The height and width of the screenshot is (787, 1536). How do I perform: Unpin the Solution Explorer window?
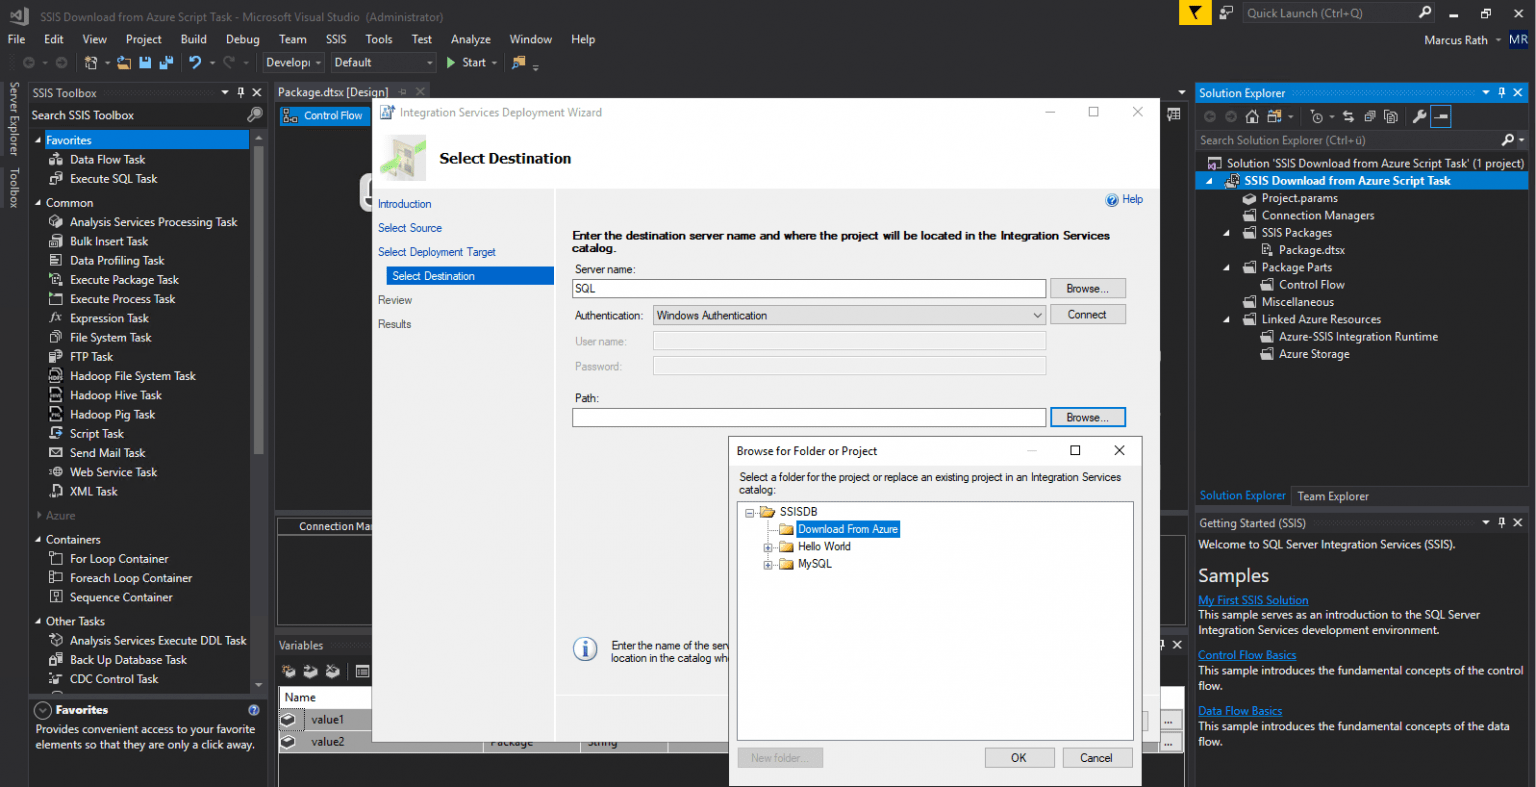tap(1501, 92)
